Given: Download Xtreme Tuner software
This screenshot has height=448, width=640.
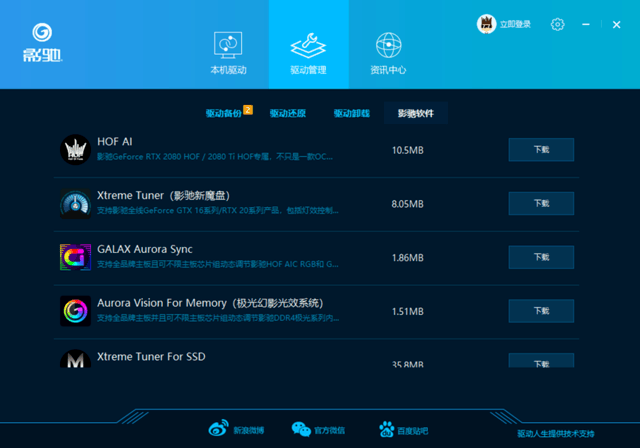Looking at the screenshot, I should pos(541,204).
